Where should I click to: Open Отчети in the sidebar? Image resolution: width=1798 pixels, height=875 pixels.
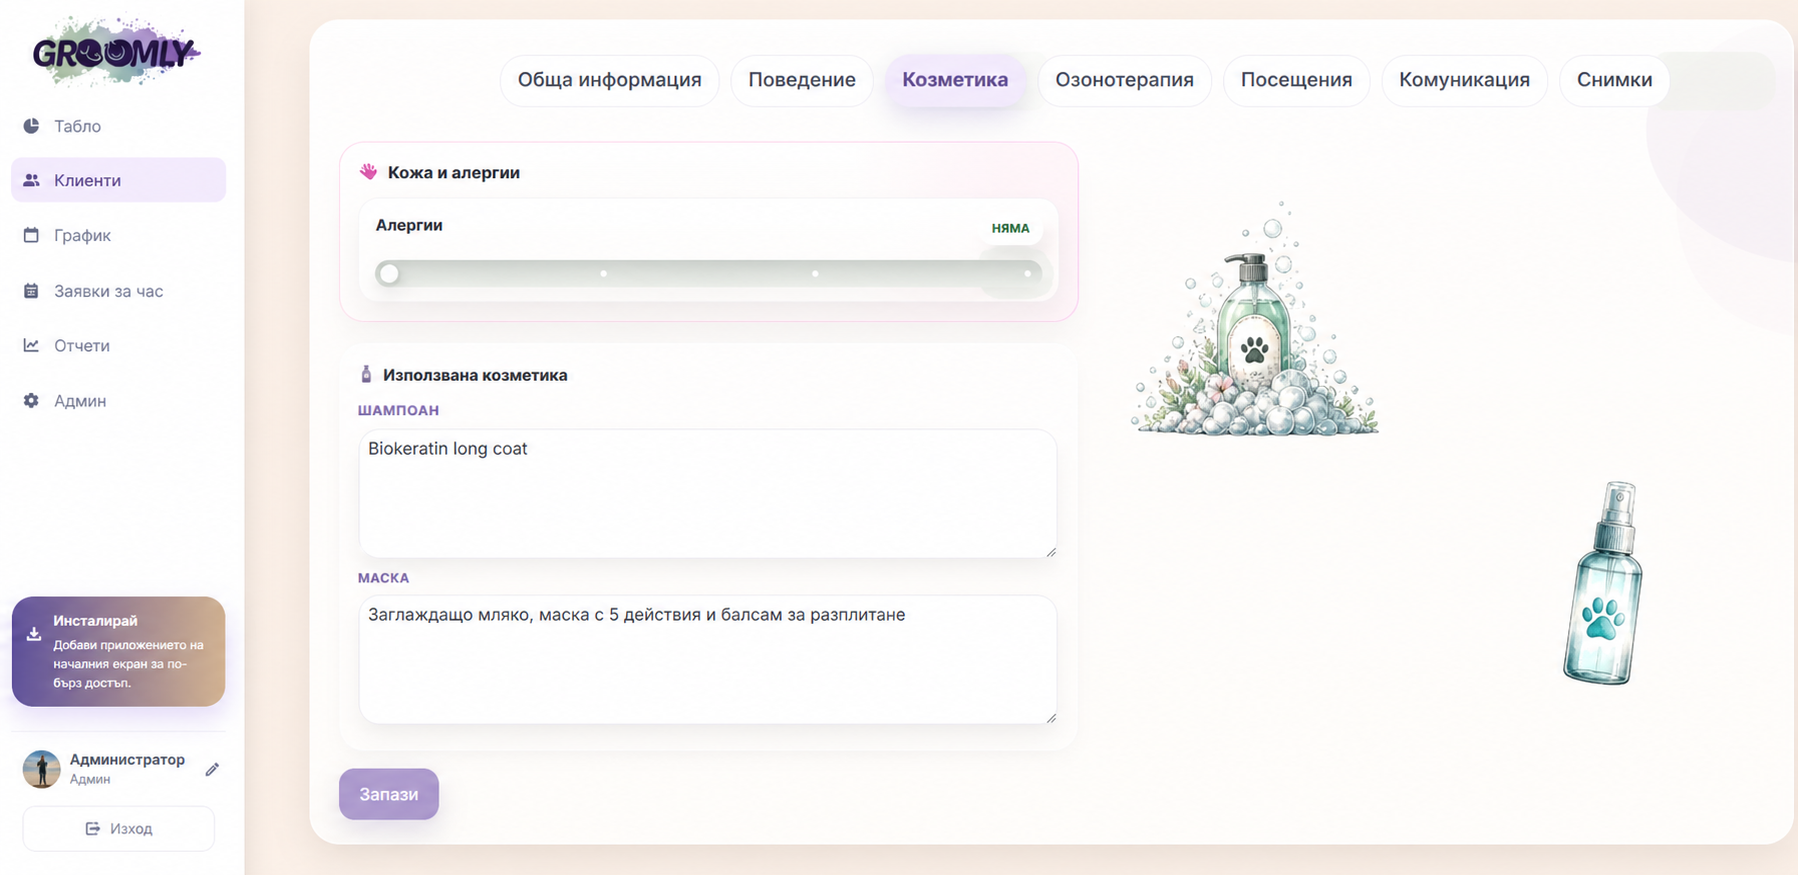pyautogui.click(x=118, y=345)
